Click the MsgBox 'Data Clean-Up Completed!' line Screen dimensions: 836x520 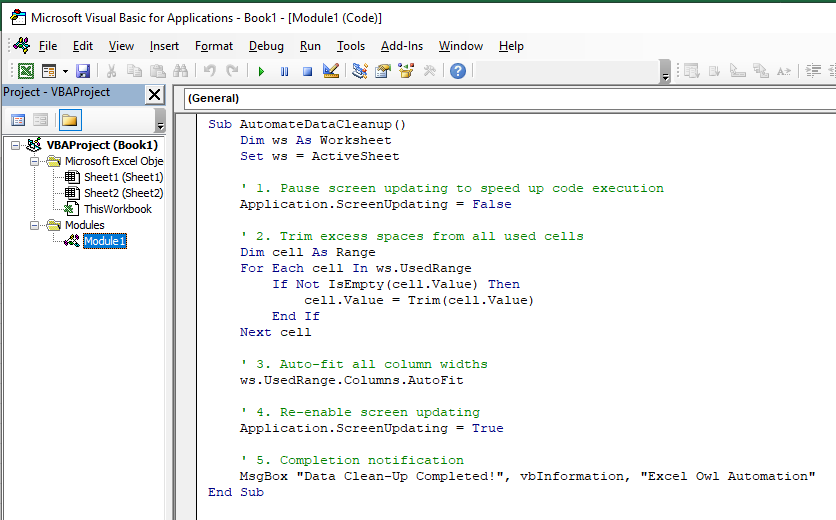(527, 476)
